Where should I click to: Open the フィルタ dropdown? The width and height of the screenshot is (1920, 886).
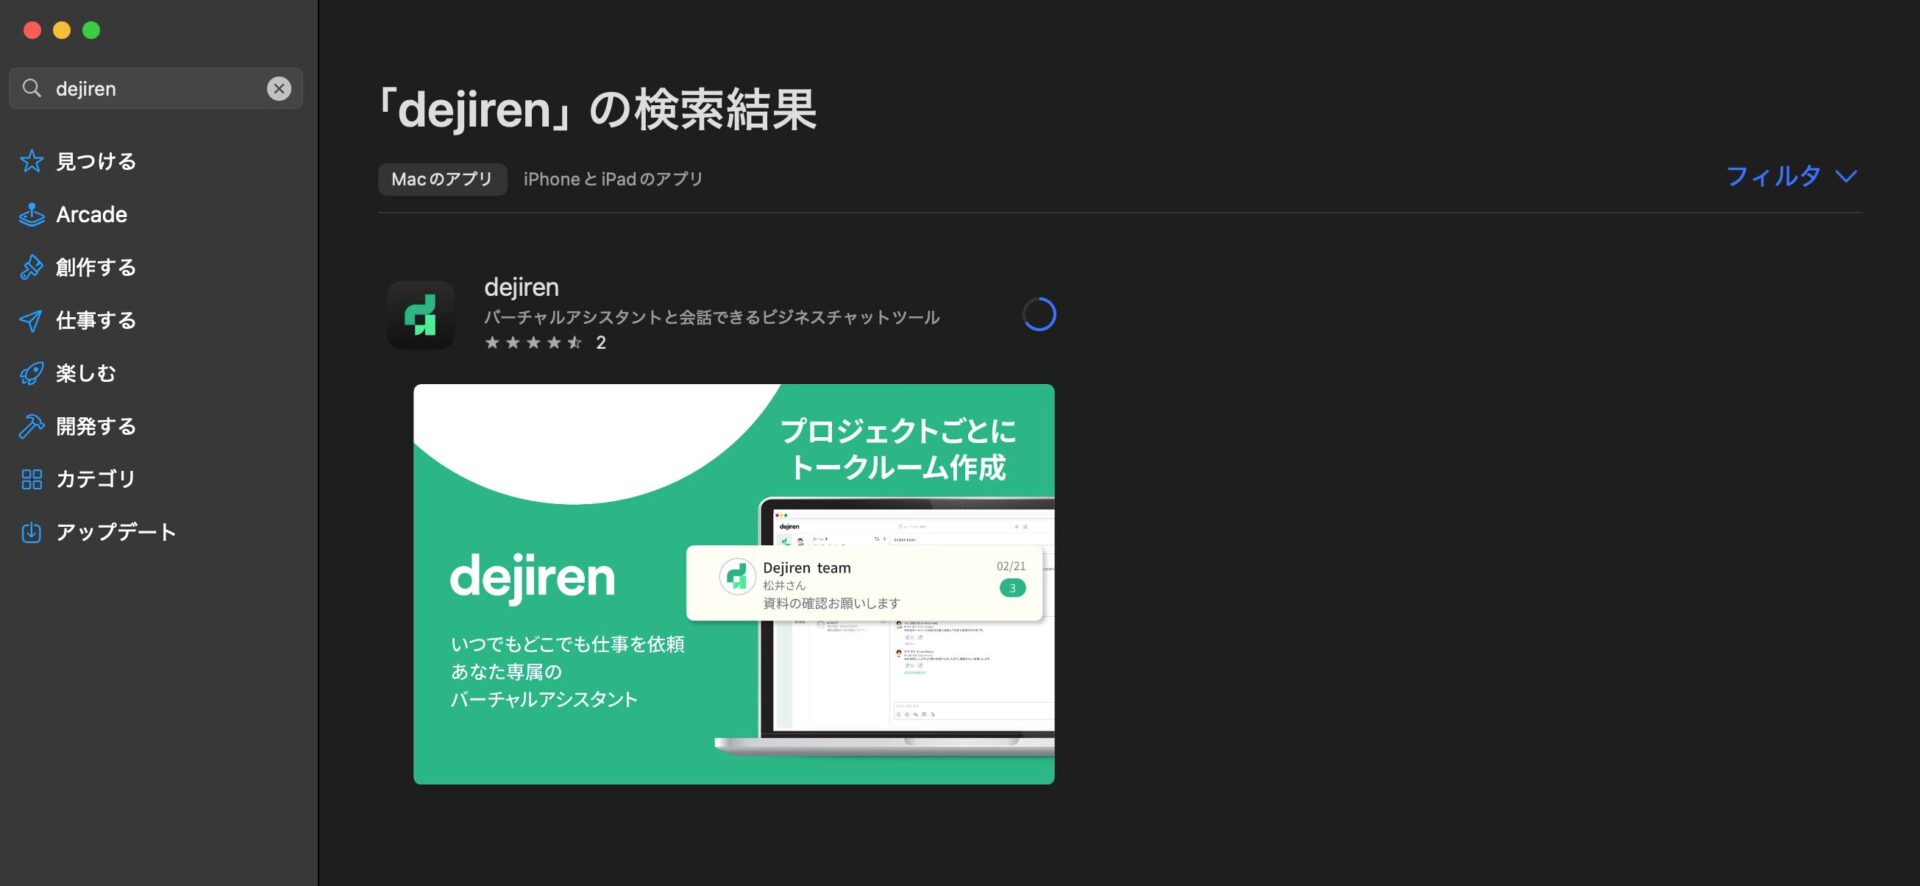point(1791,176)
